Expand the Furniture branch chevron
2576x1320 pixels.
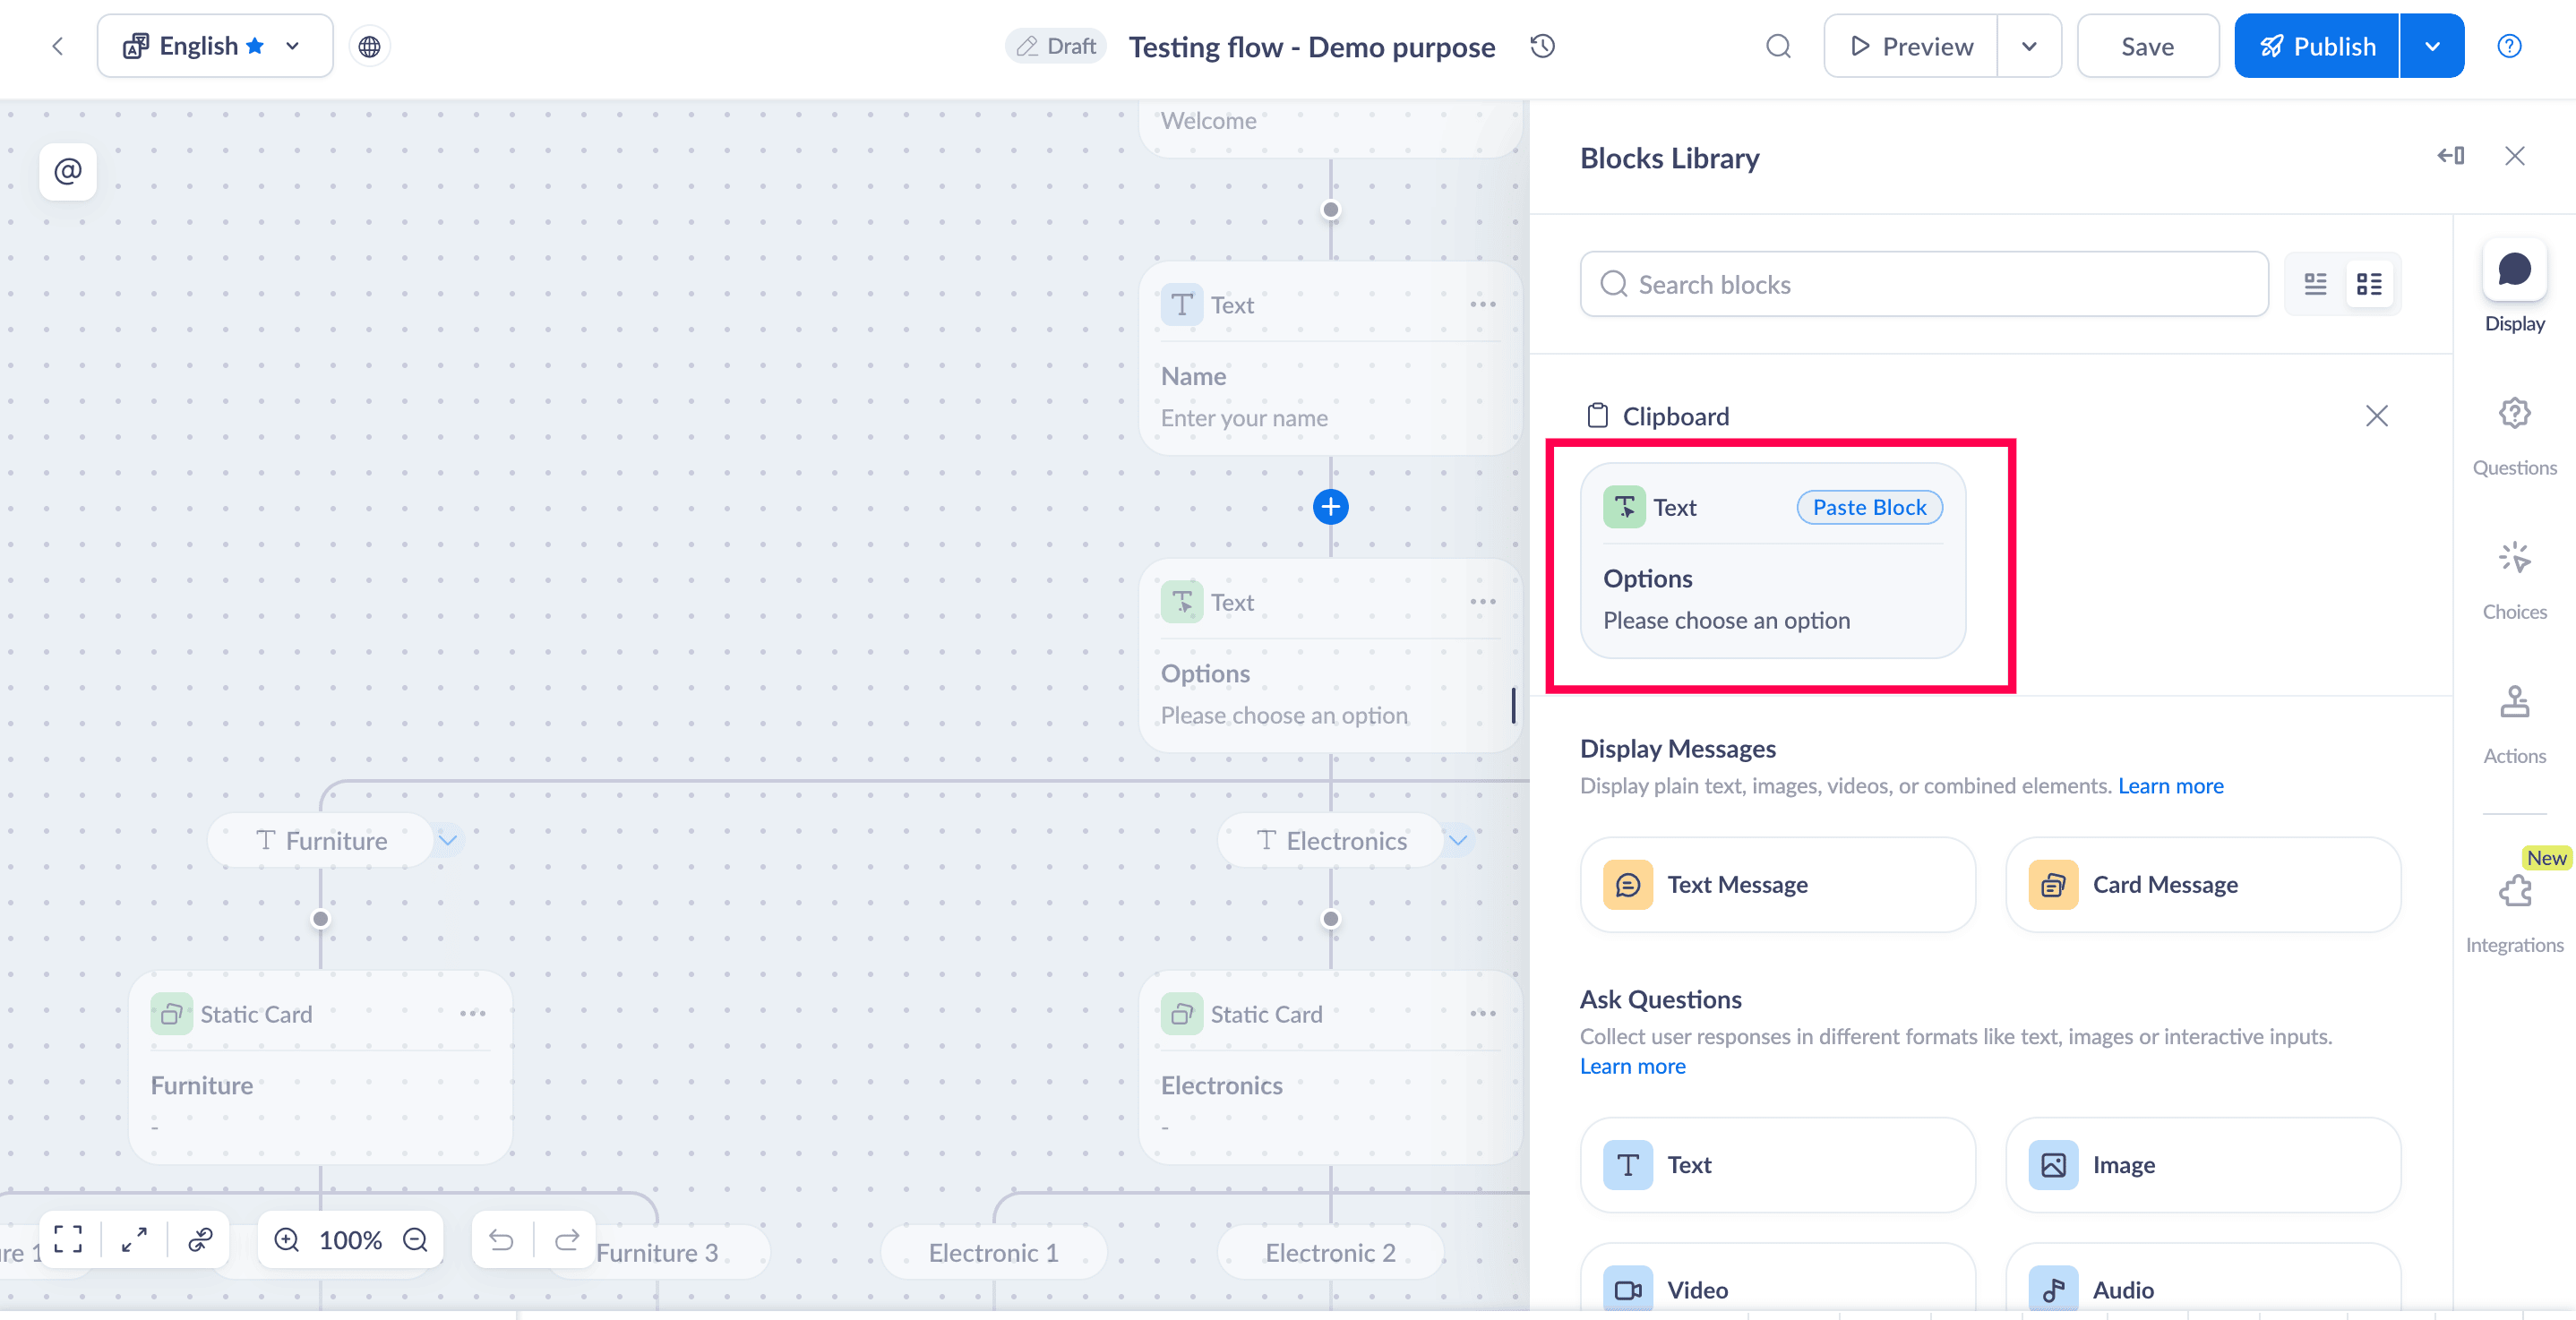pyautogui.click(x=448, y=841)
